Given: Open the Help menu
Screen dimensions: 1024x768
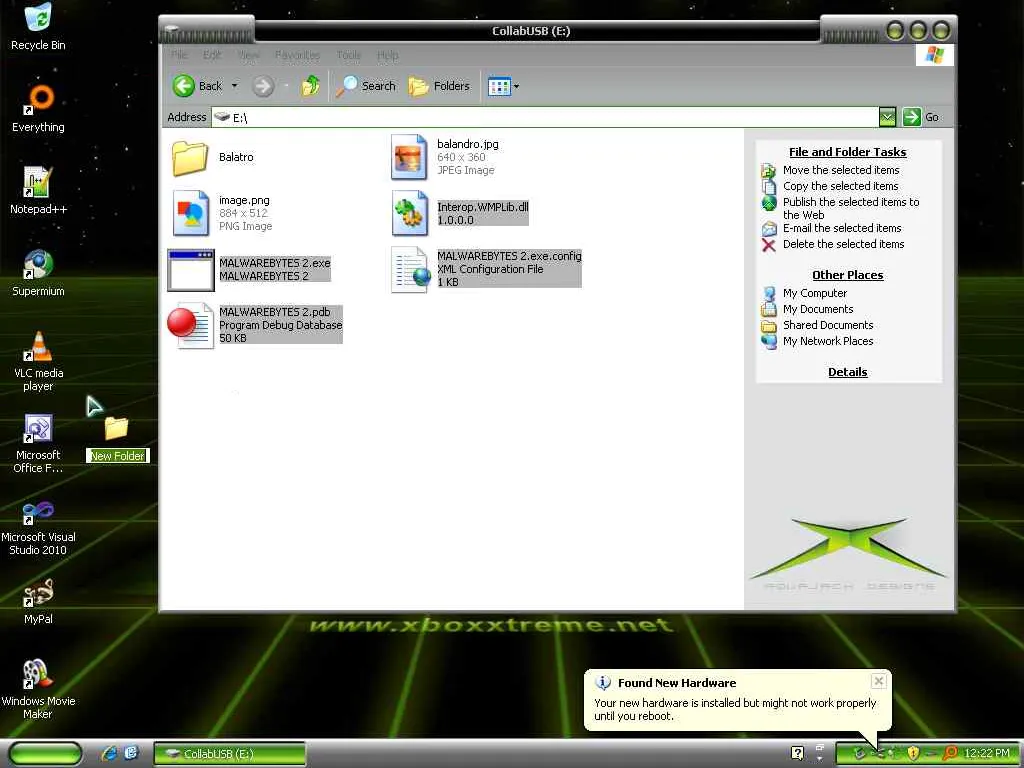Looking at the screenshot, I should (387, 55).
